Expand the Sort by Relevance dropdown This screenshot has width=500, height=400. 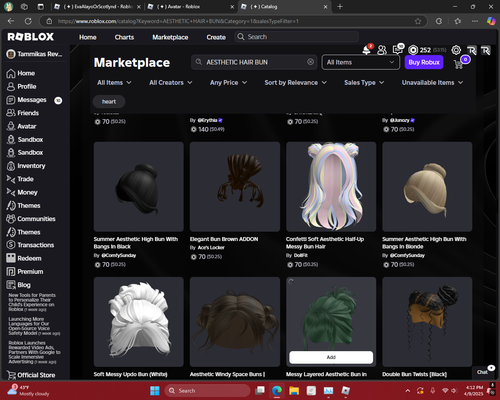295,82
